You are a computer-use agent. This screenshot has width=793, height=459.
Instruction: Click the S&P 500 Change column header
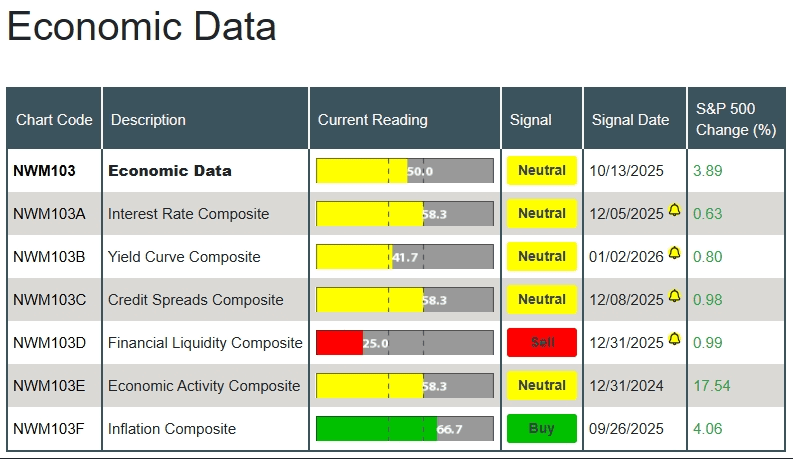click(x=735, y=119)
